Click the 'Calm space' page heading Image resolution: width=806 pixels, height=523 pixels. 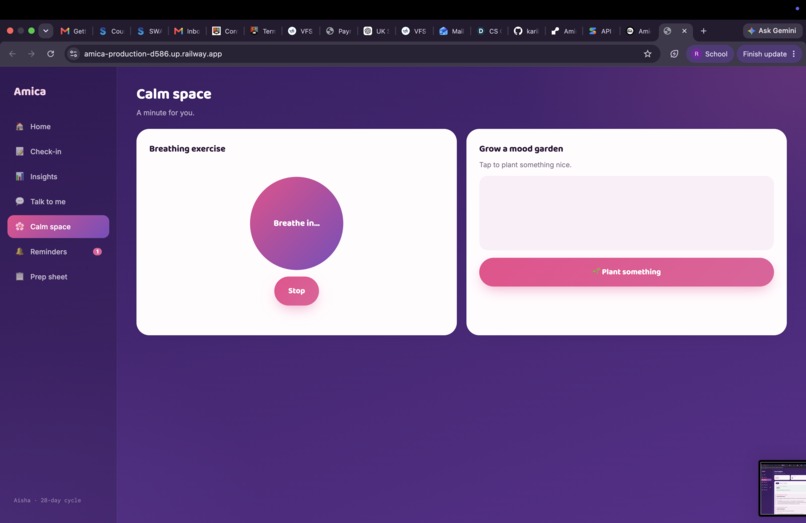tap(174, 94)
